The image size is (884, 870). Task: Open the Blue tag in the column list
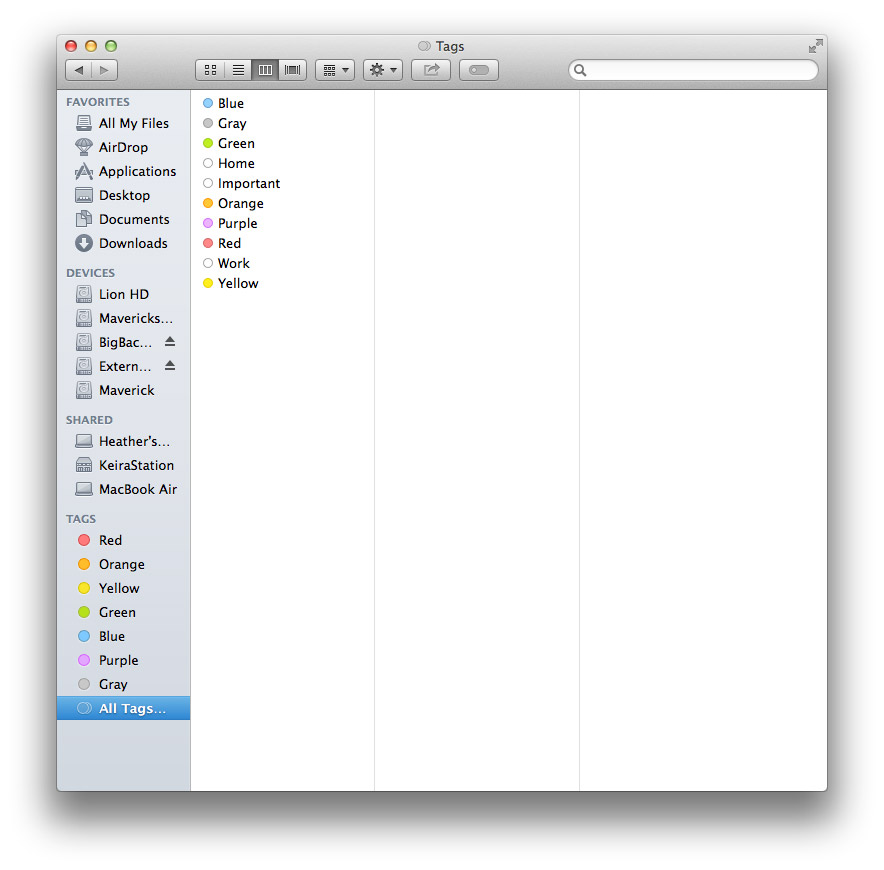click(282, 103)
